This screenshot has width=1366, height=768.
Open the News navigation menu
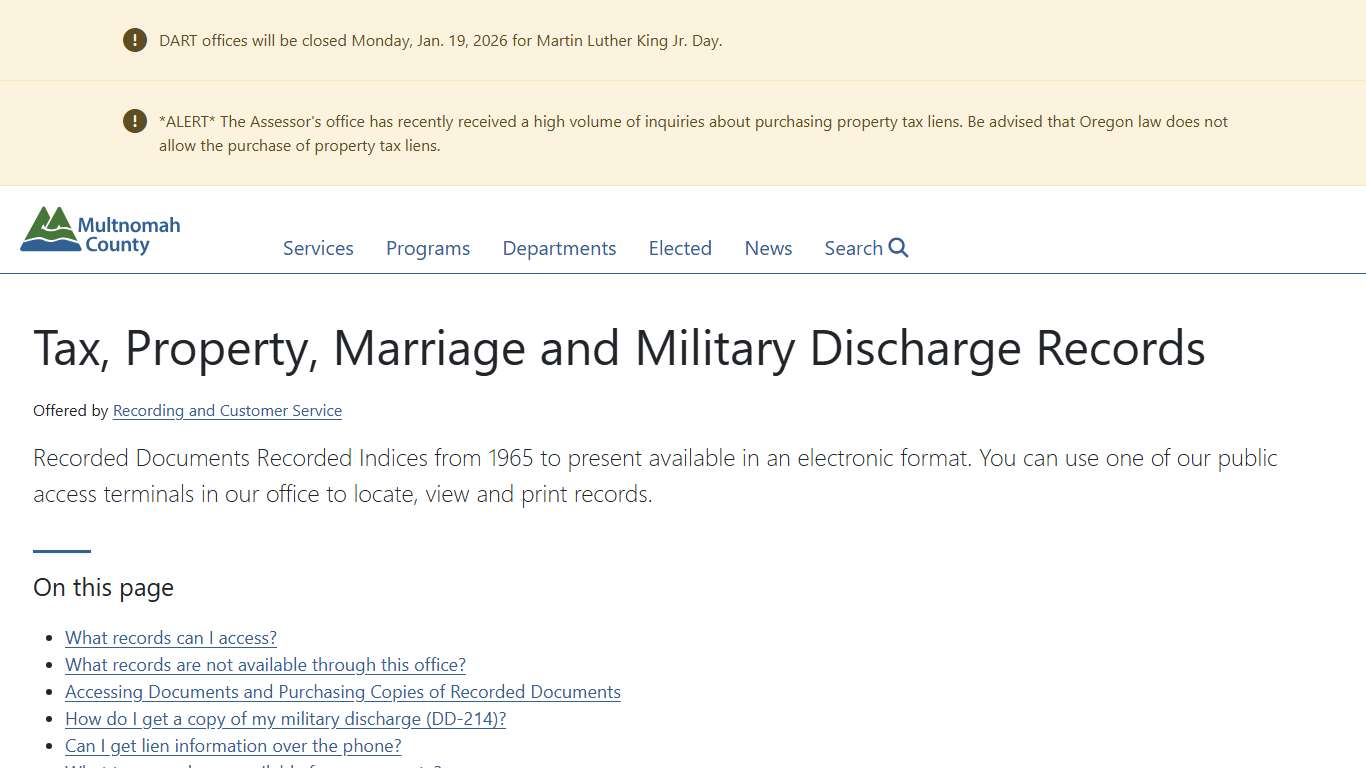point(767,248)
